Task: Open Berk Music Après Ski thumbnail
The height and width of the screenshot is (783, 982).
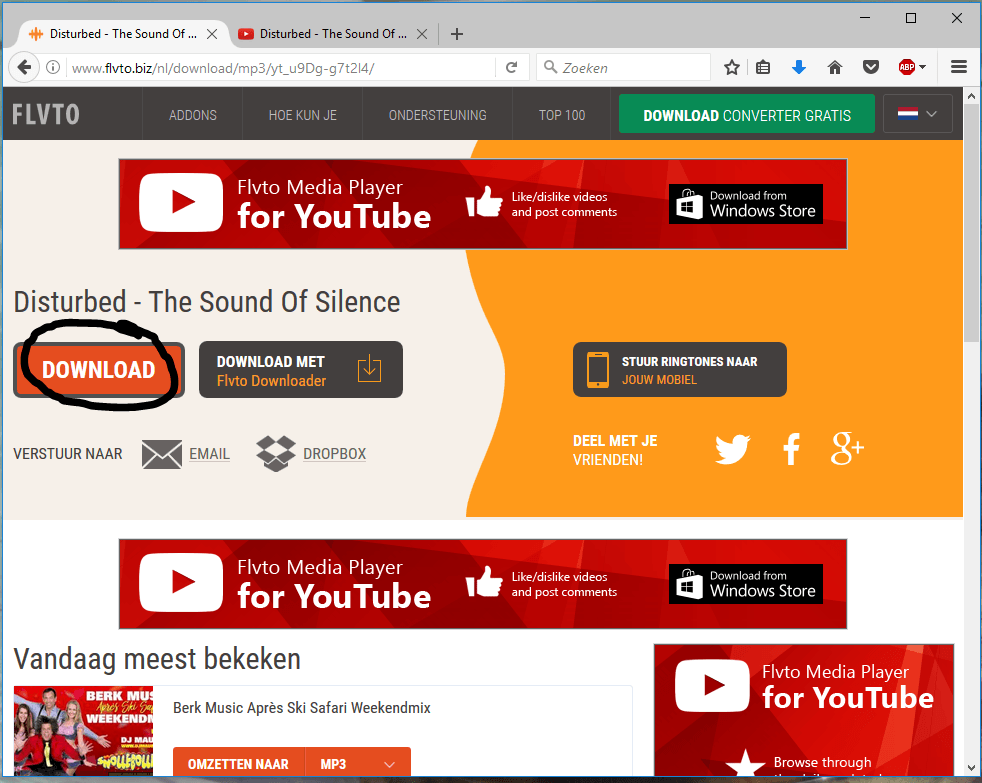Action: [83, 730]
